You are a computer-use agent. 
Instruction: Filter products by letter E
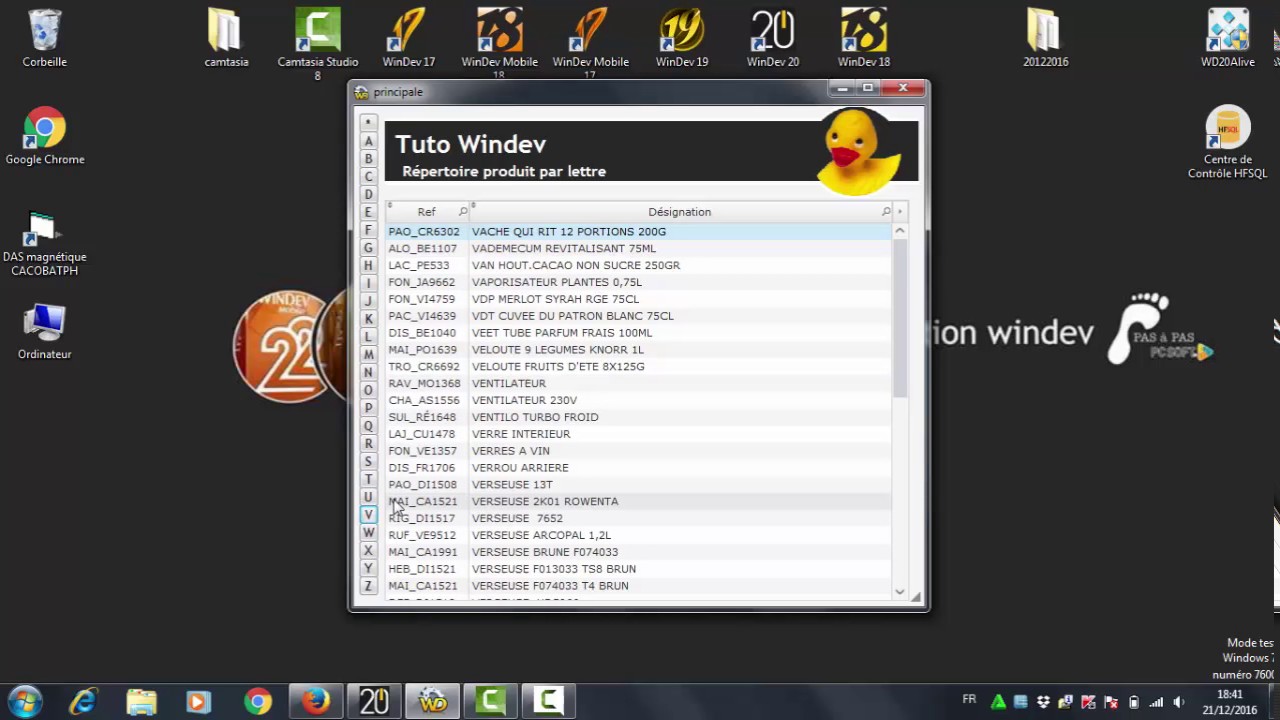pyautogui.click(x=368, y=212)
